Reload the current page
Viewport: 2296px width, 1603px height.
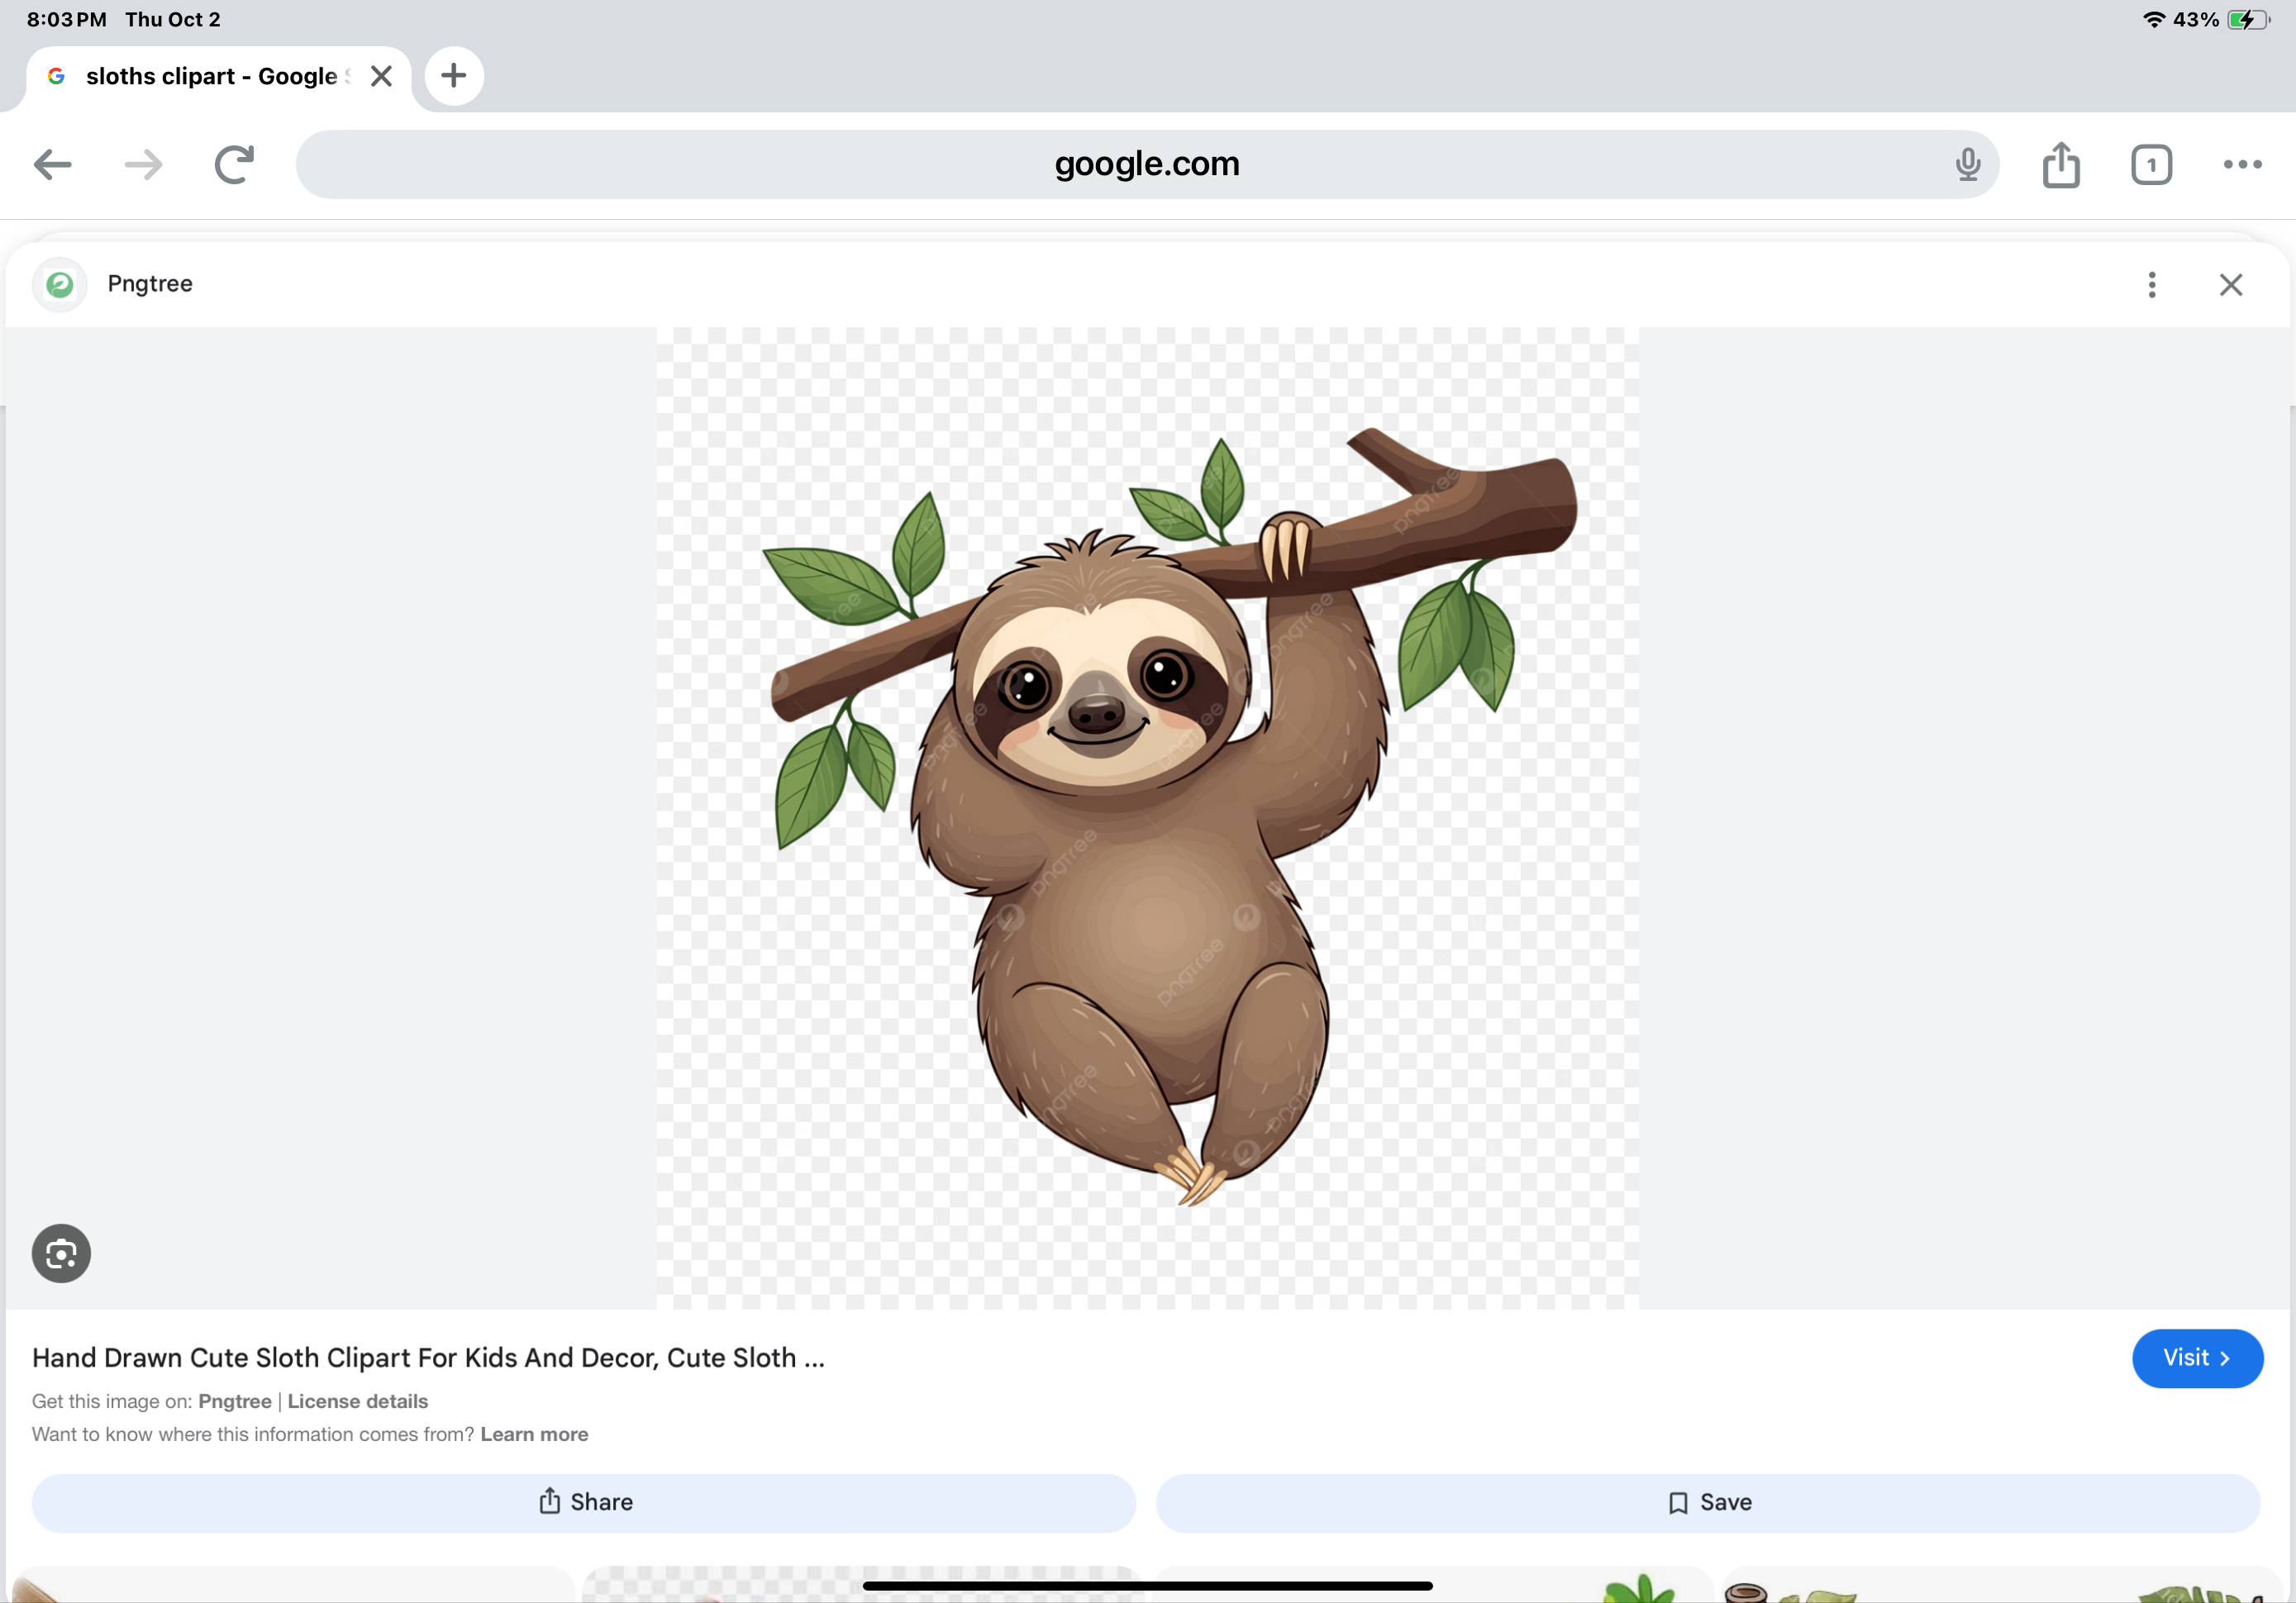234,164
